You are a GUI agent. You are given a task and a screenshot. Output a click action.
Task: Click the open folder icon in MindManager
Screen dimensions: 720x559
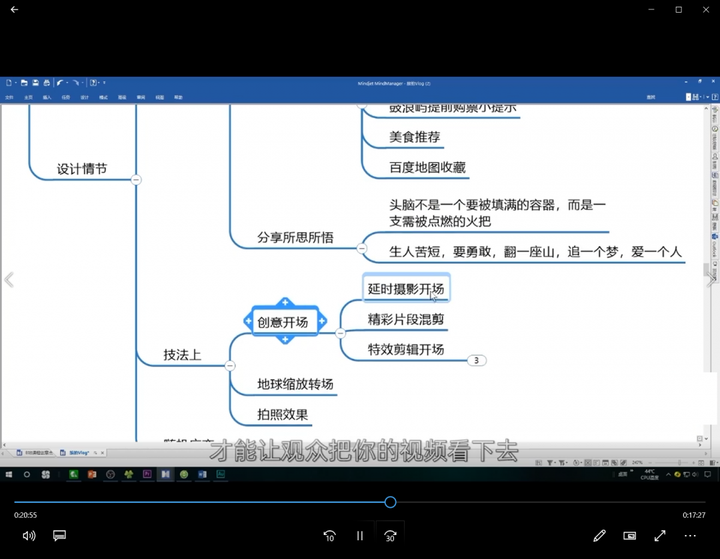24,83
